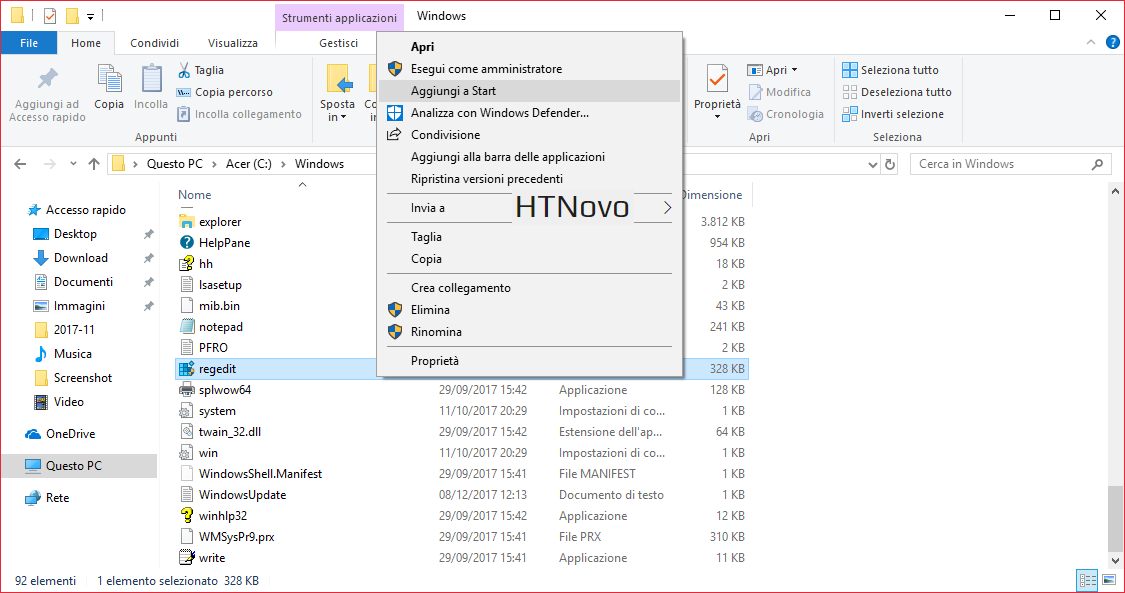Choose Rinomina in context menu
Screen dimensions: 1125x593
(x=529, y=332)
